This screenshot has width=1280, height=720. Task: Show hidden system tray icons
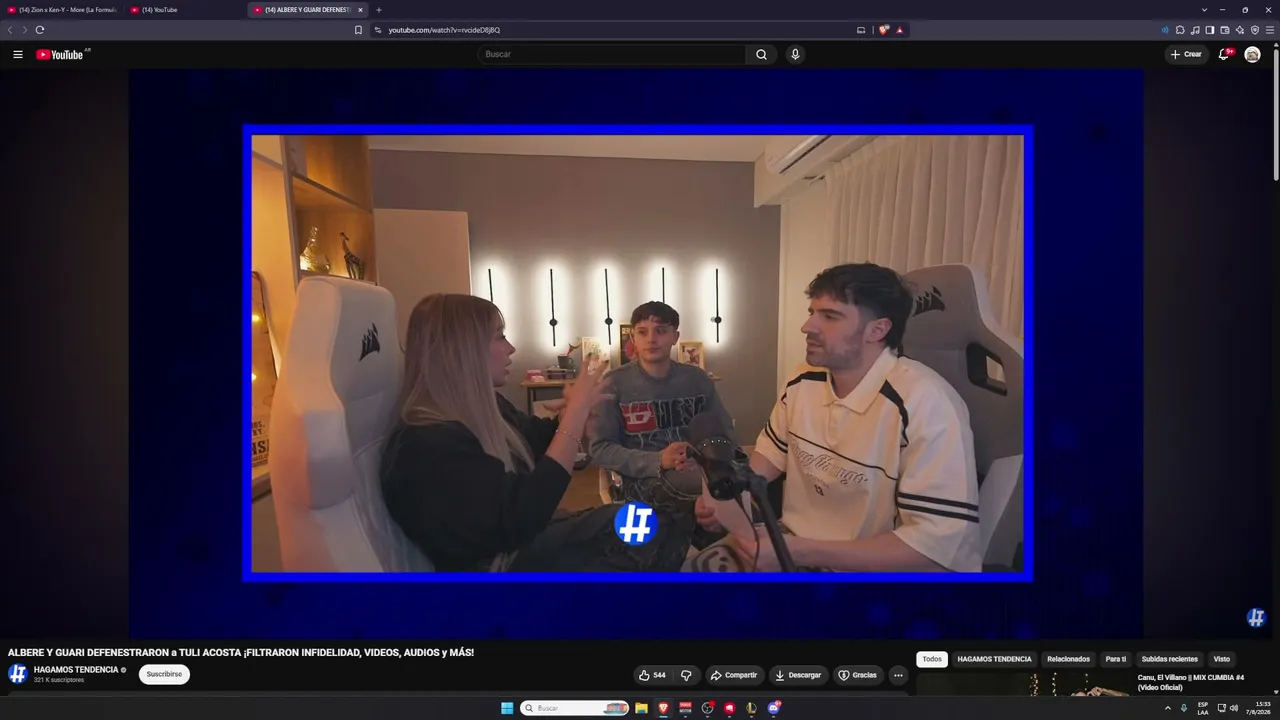tap(1167, 708)
